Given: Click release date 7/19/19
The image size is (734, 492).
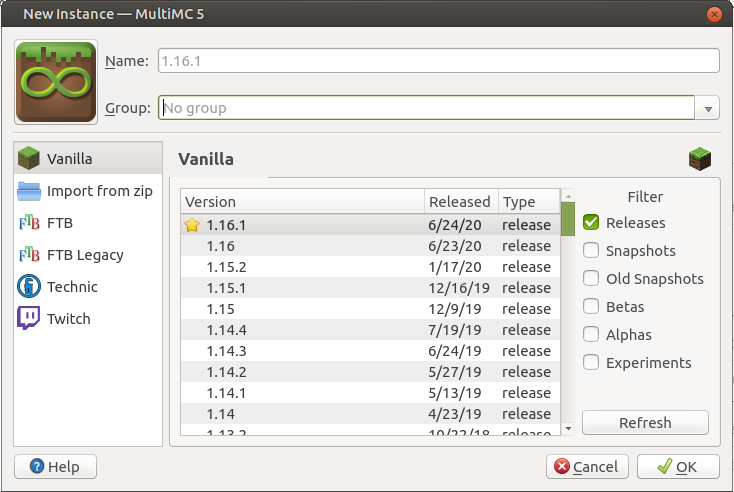Looking at the screenshot, I should point(455,330).
